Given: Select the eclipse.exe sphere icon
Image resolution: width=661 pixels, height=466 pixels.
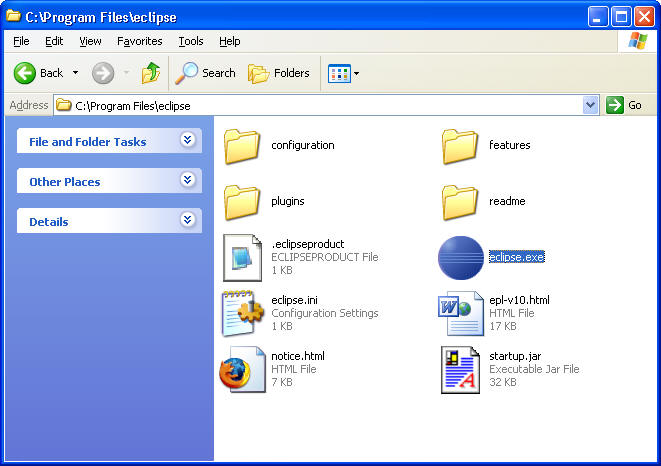Looking at the screenshot, I should click(460, 258).
